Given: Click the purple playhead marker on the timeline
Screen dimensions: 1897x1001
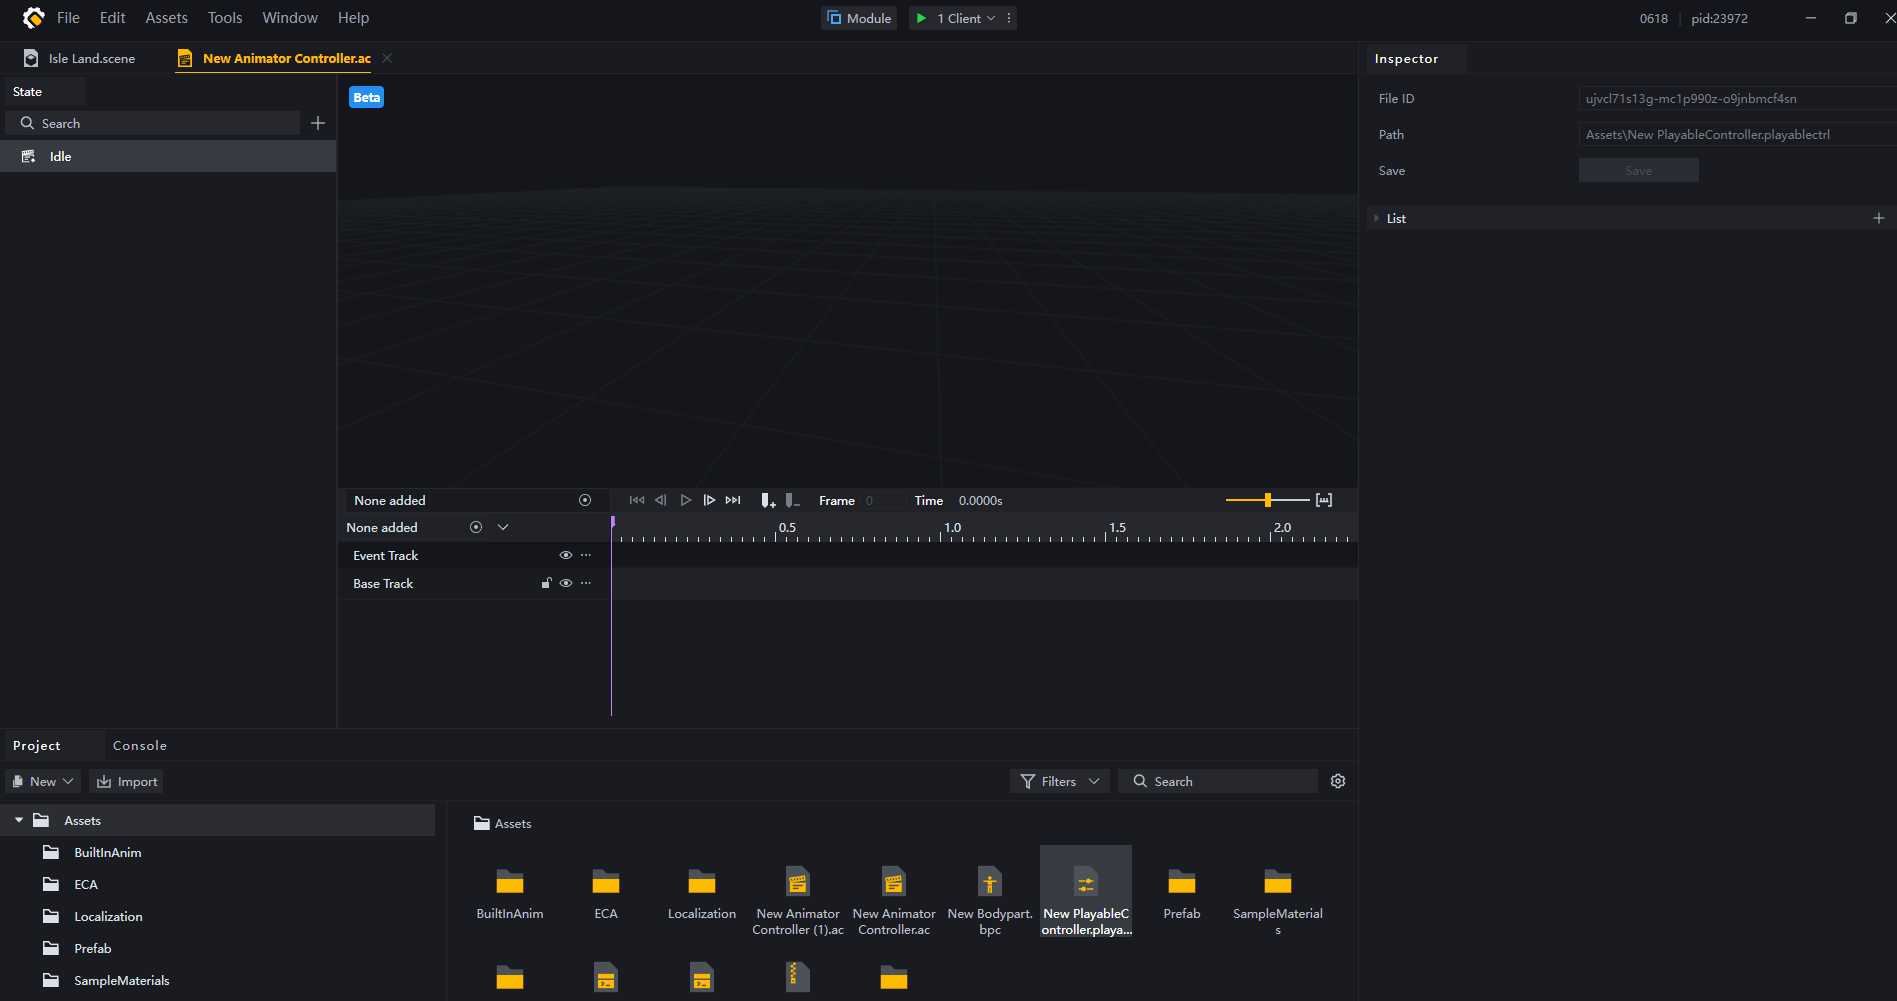Looking at the screenshot, I should click(612, 522).
